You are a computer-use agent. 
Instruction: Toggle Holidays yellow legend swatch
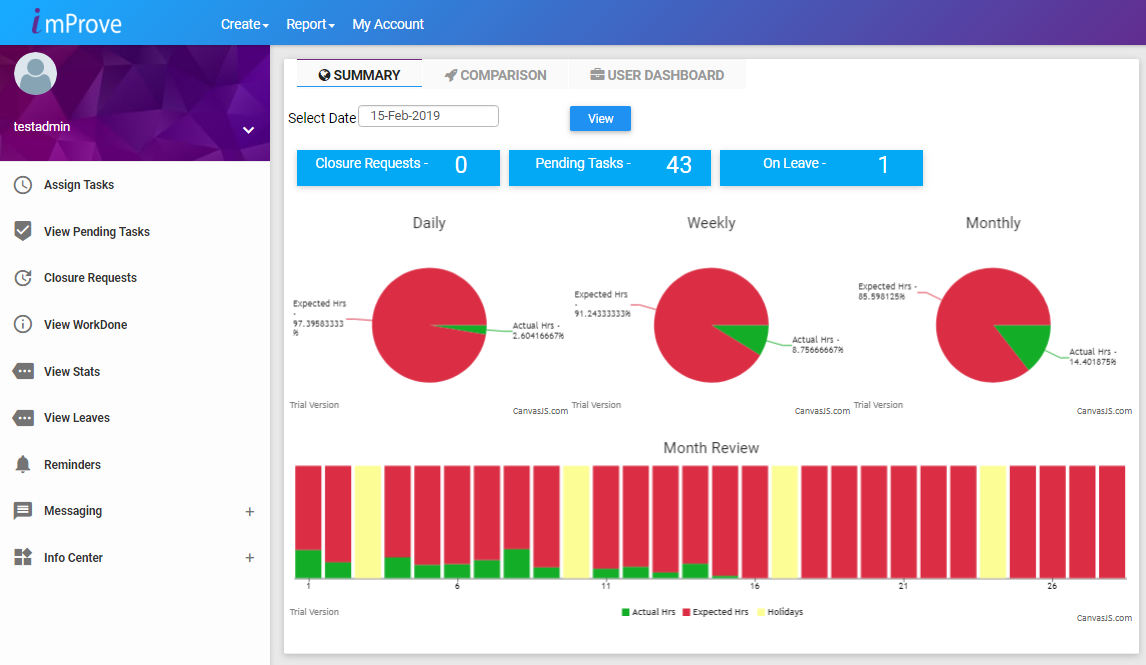[761, 612]
